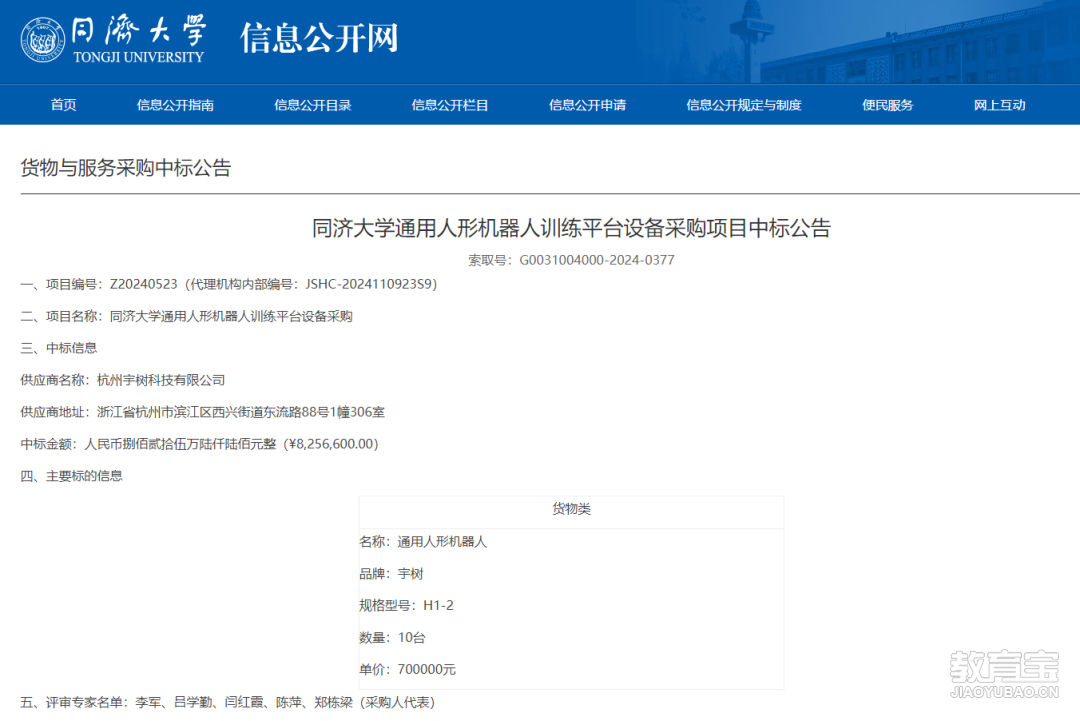This screenshot has width=1080, height=721.
Task: Open the 信息公开指南 menu item
Action: coord(175,105)
